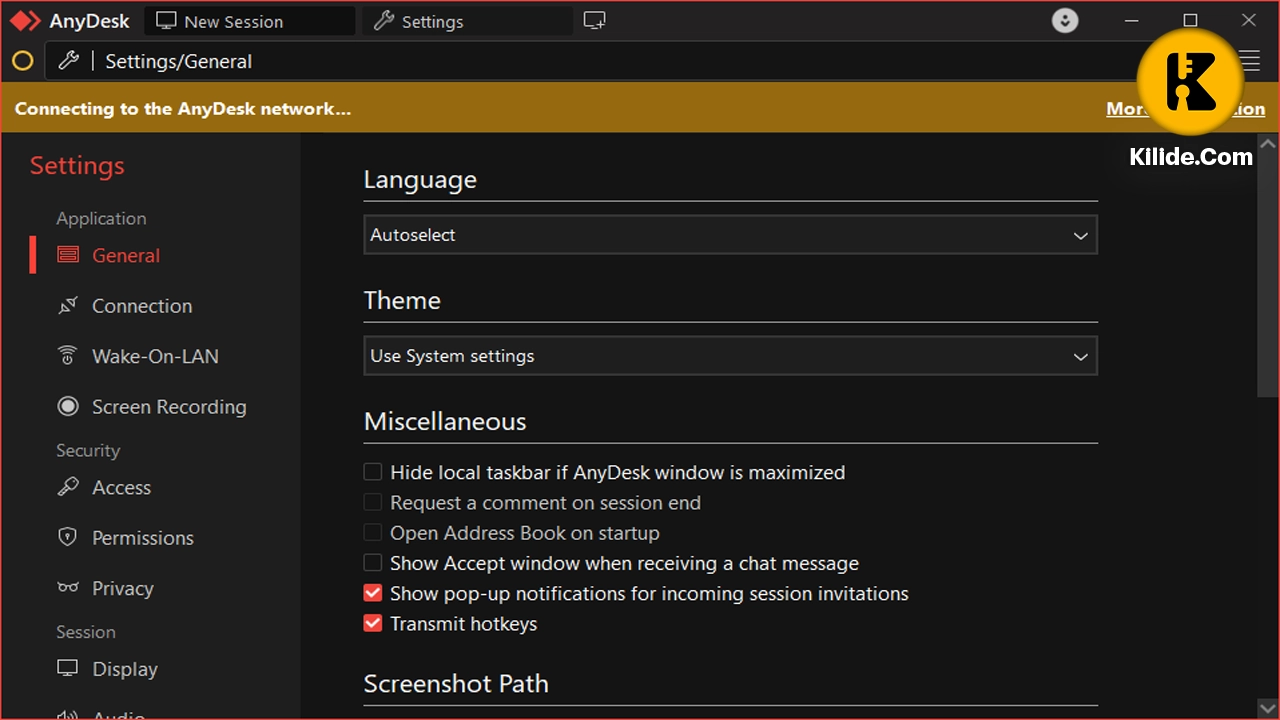
Task: Click the Connection plug icon
Action: pos(68,306)
